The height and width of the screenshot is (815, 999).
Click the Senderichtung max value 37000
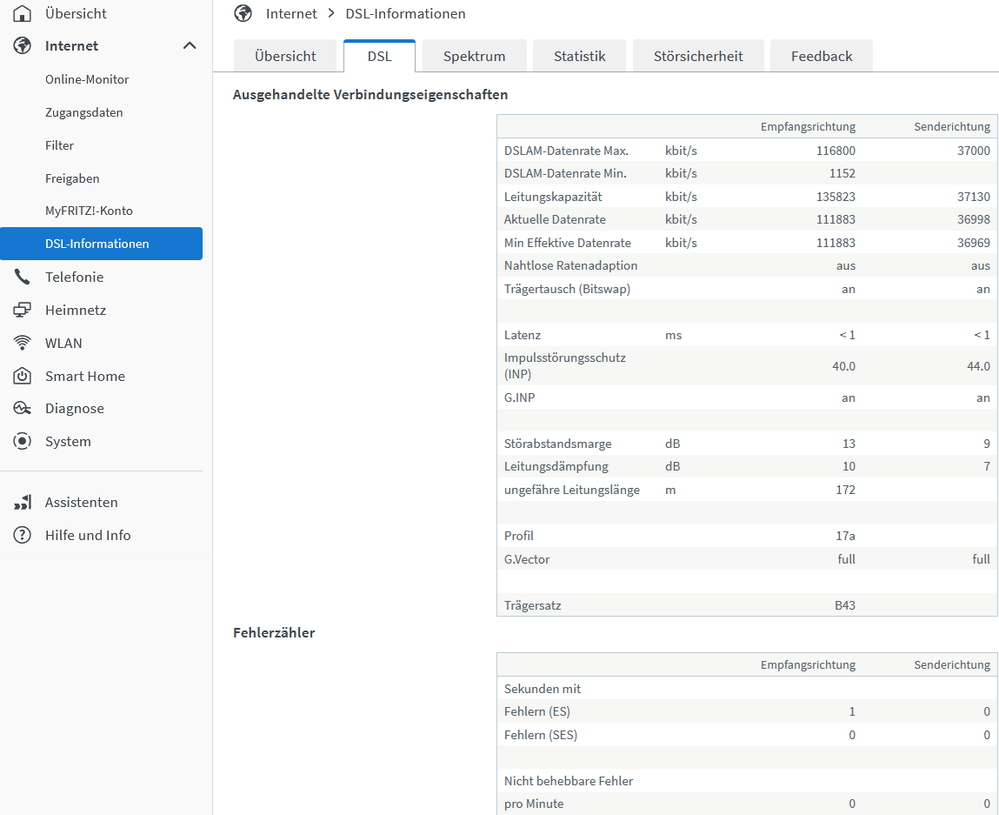[x=973, y=150]
